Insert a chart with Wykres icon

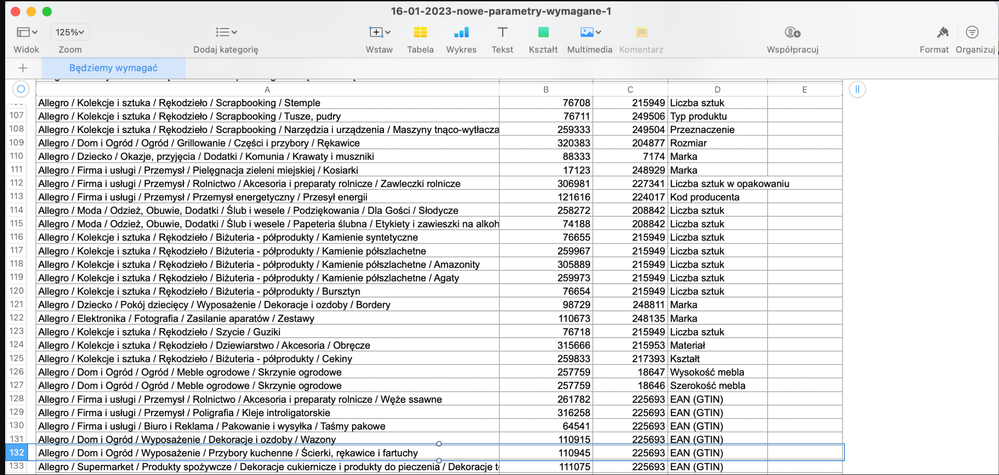tap(461, 32)
